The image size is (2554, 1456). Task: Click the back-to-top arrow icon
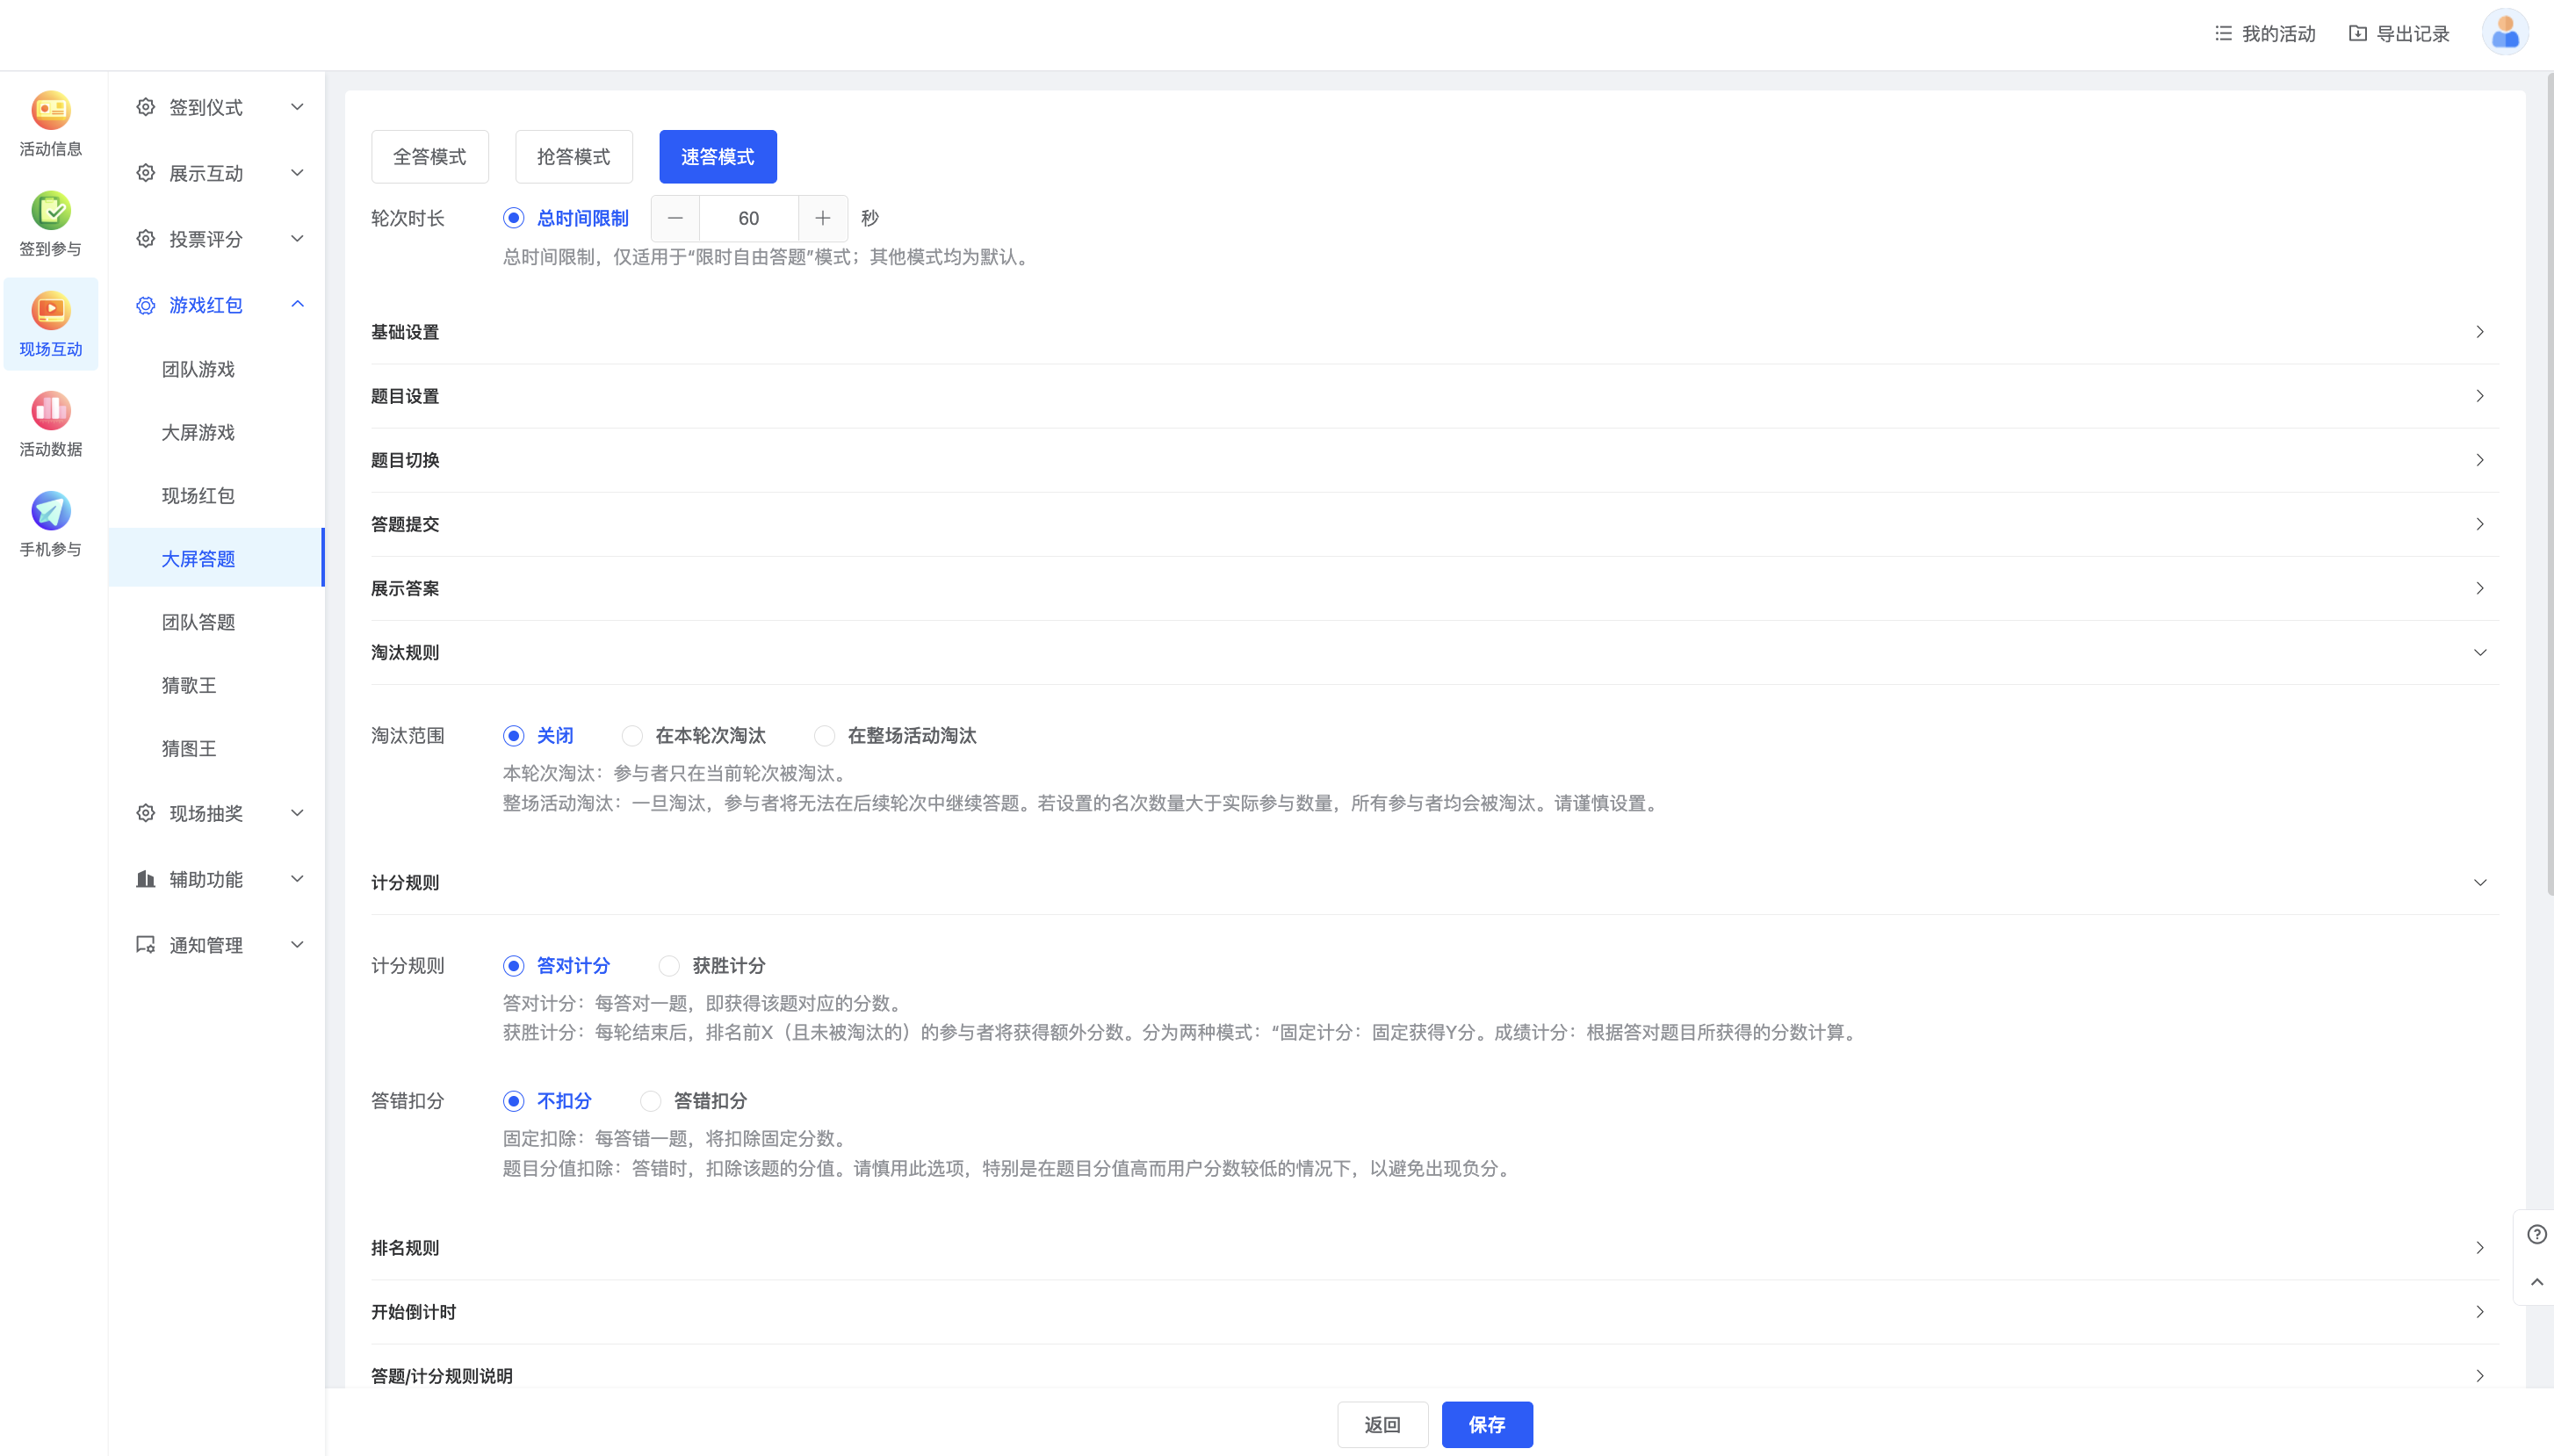tap(2536, 1281)
